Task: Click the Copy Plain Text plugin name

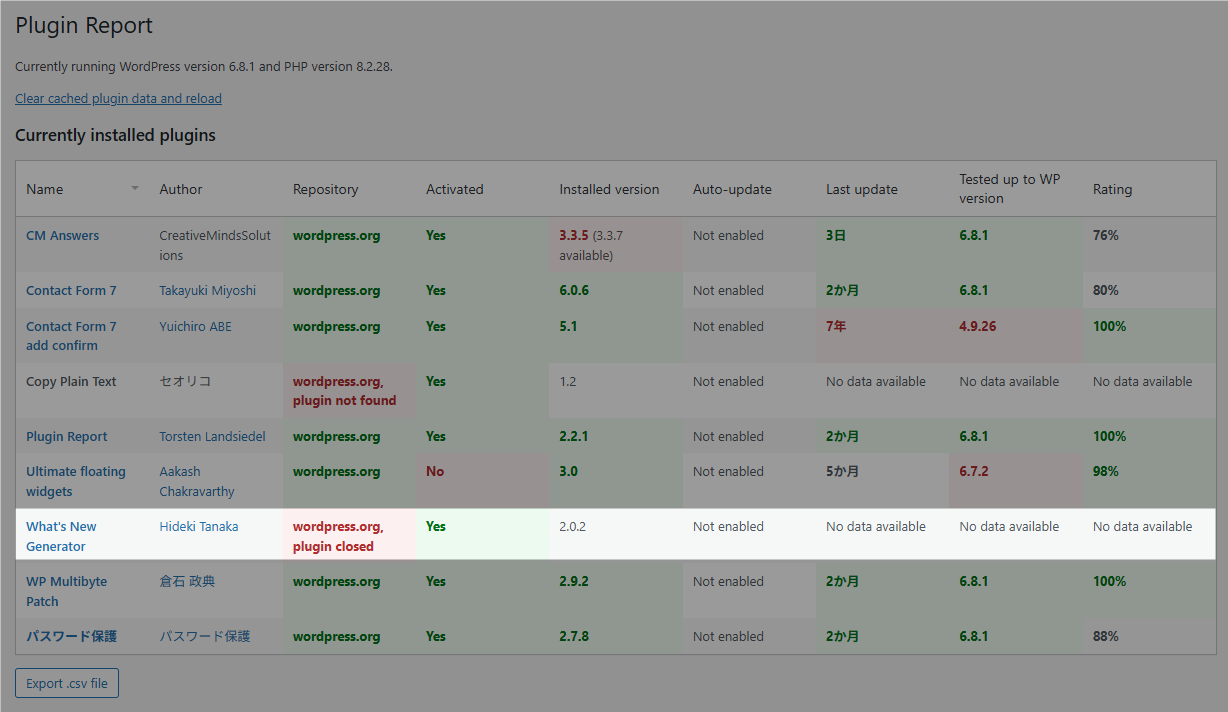Action: (x=71, y=382)
